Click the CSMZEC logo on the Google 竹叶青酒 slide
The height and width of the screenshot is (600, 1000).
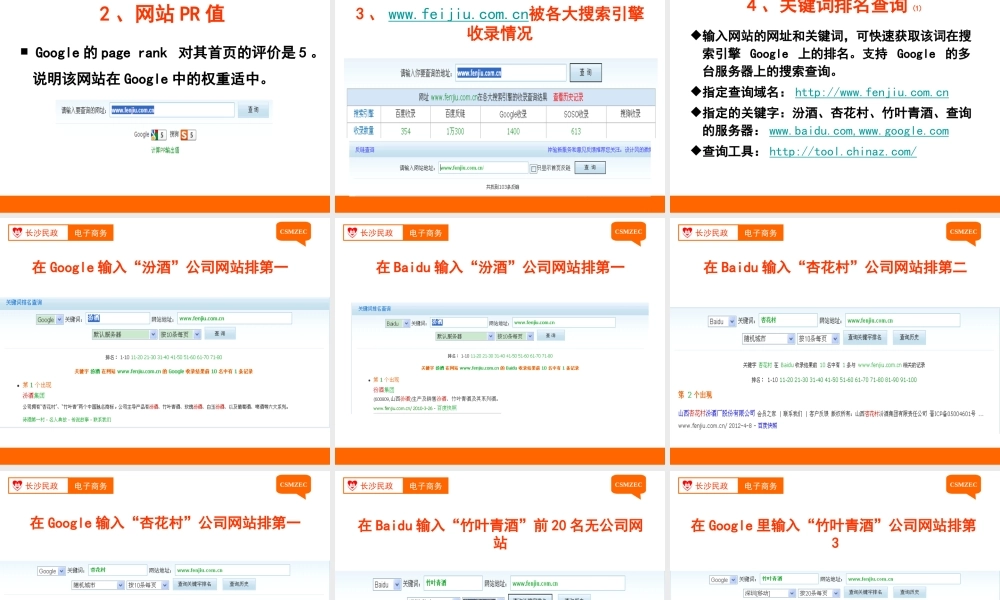[962, 484]
